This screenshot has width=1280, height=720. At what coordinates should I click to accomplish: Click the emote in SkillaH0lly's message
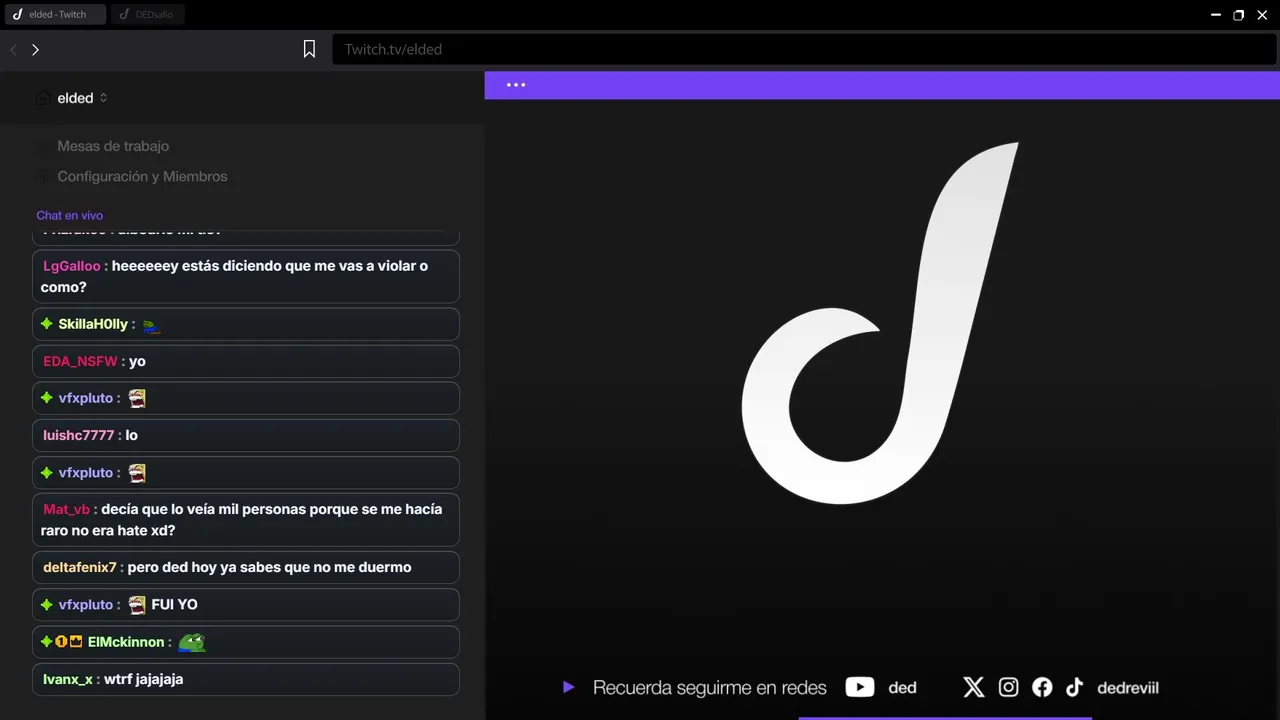pos(151,325)
